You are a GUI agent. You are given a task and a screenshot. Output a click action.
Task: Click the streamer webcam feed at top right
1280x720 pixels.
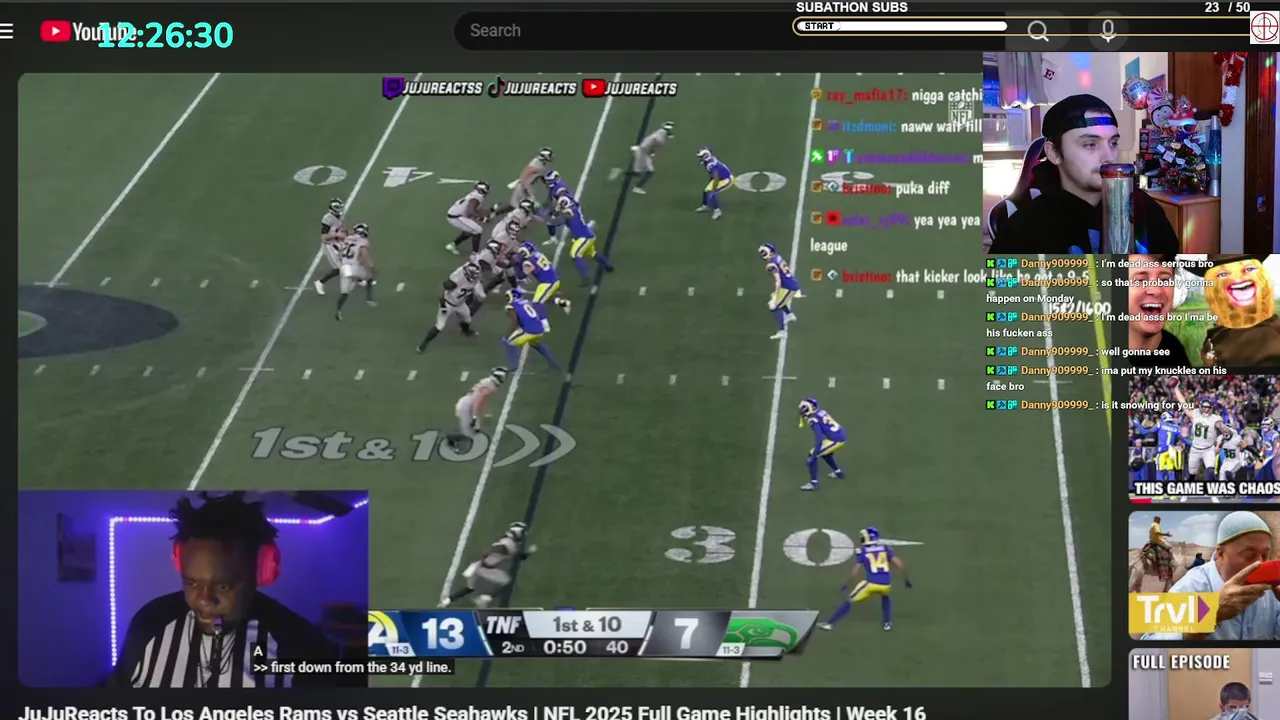[1131, 153]
